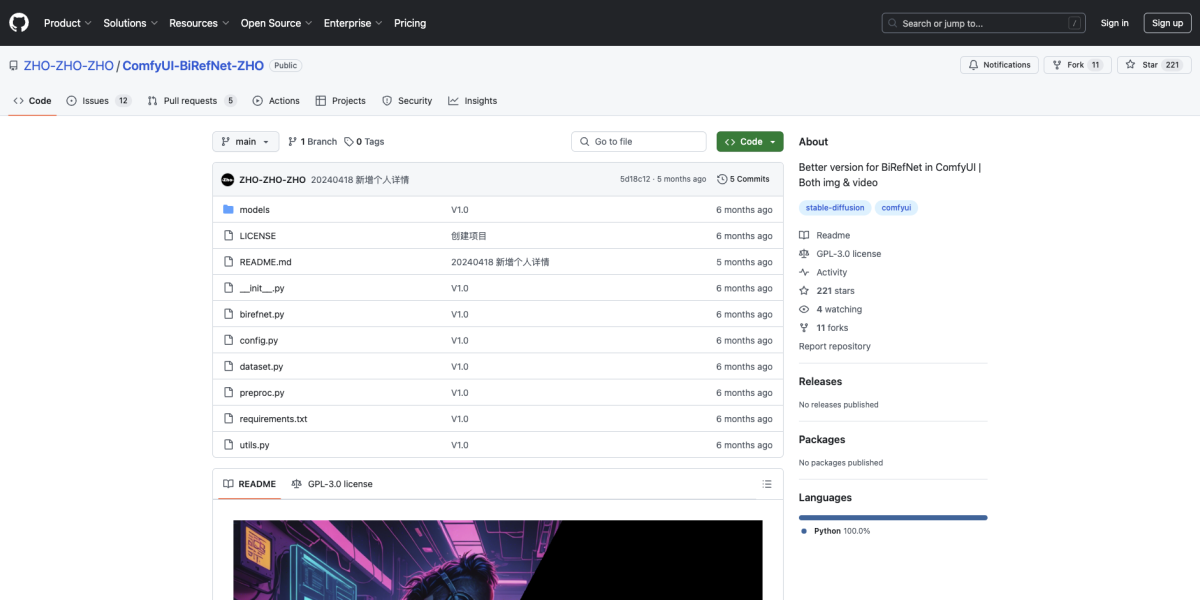This screenshot has height=600, width=1200.
Task: Click the GitHub logo icon
Action: click(20, 23)
